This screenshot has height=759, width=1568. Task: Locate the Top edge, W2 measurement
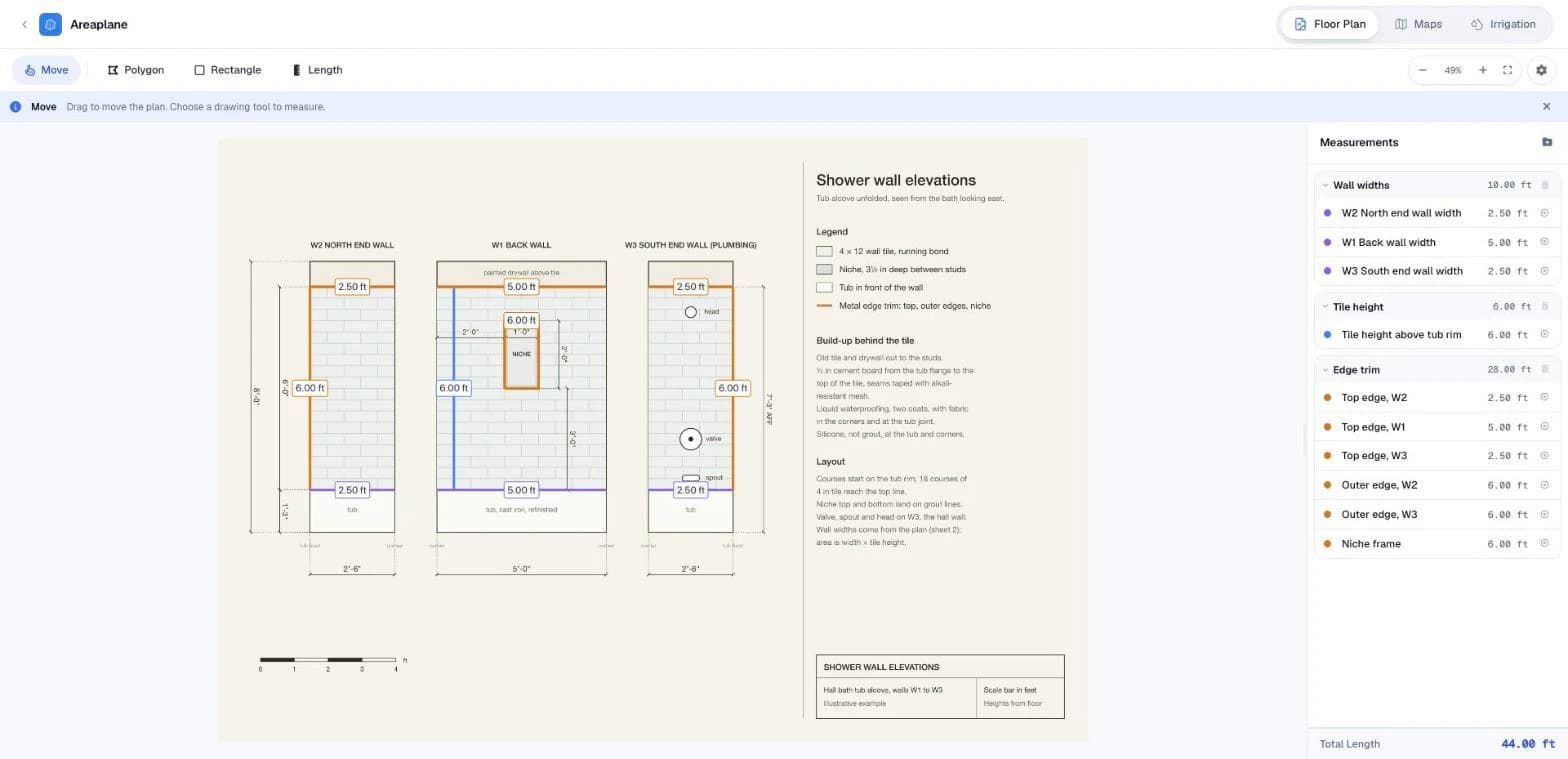coord(1544,398)
